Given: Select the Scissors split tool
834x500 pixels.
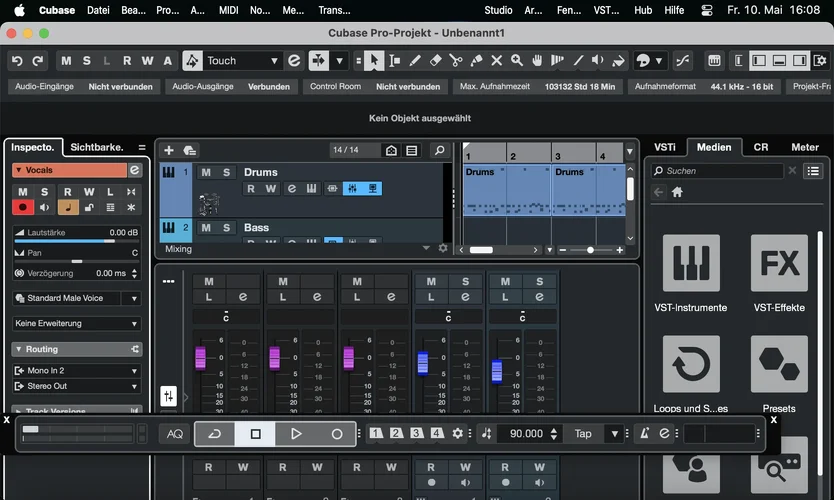Looking at the screenshot, I should click(x=456, y=61).
